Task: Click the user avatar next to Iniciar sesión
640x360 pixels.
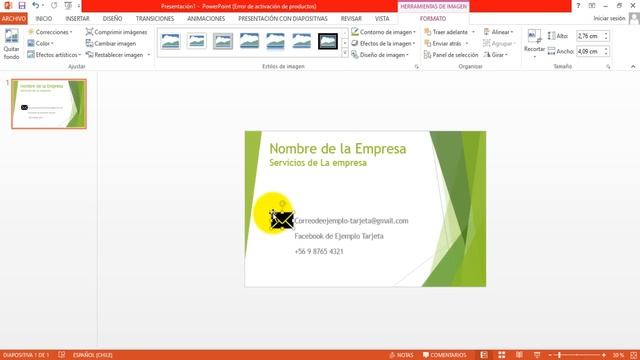Action: pyautogui.click(x=634, y=18)
